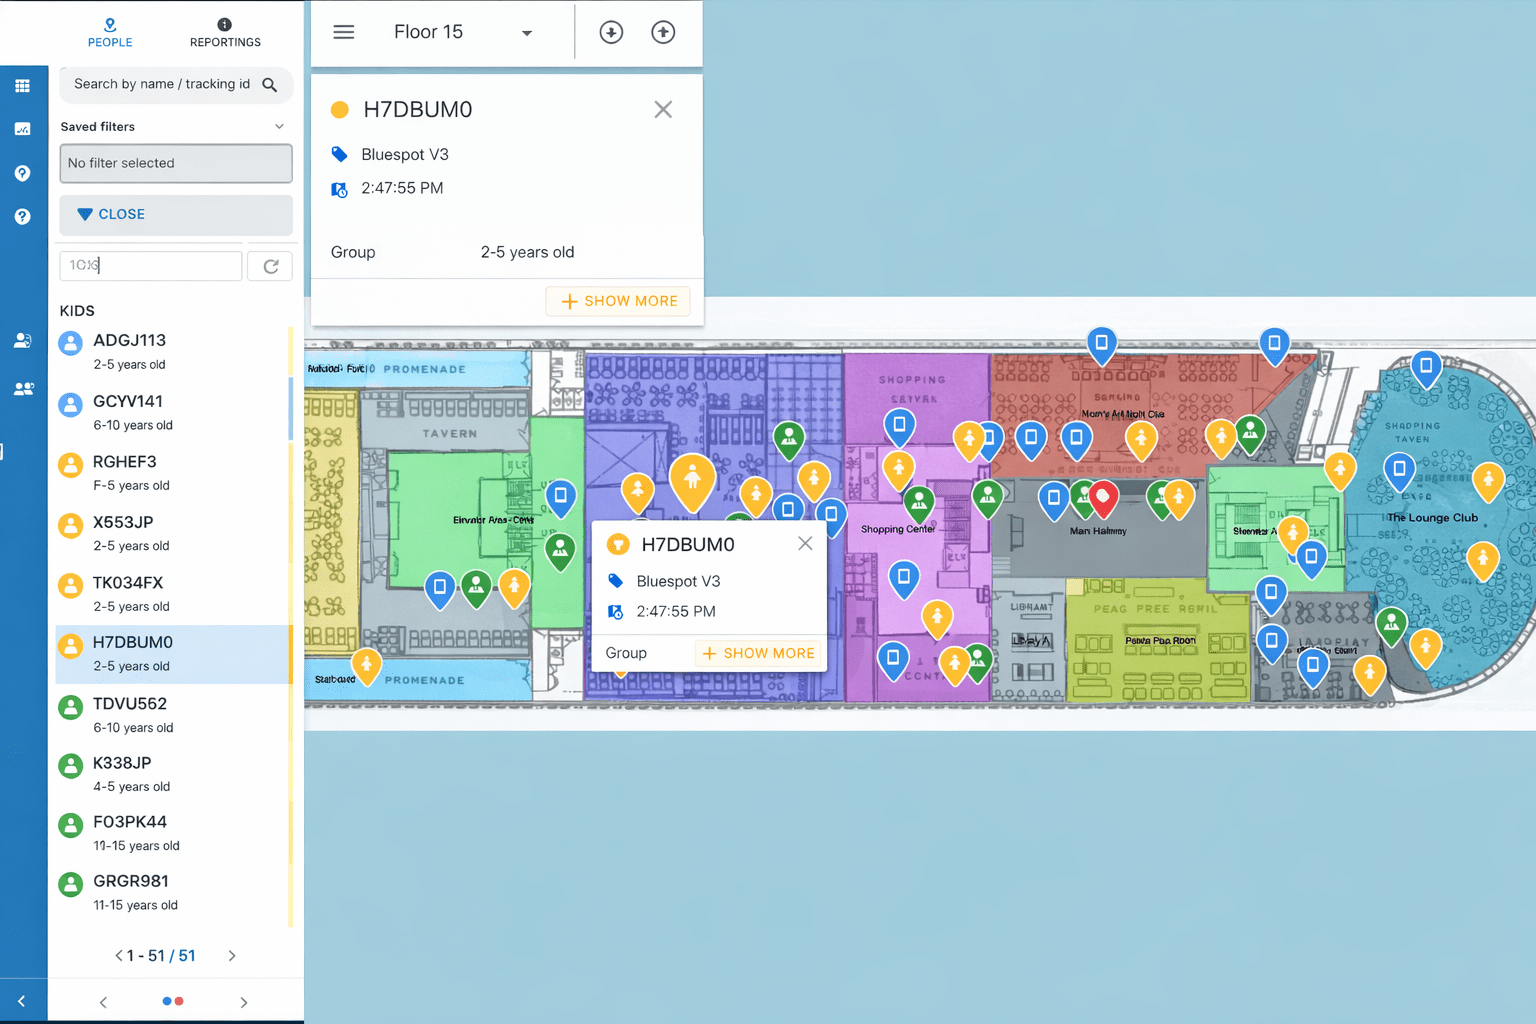Collapse the left sidebar with bottom arrow
This screenshot has height=1024, width=1536.
tap(22, 1001)
